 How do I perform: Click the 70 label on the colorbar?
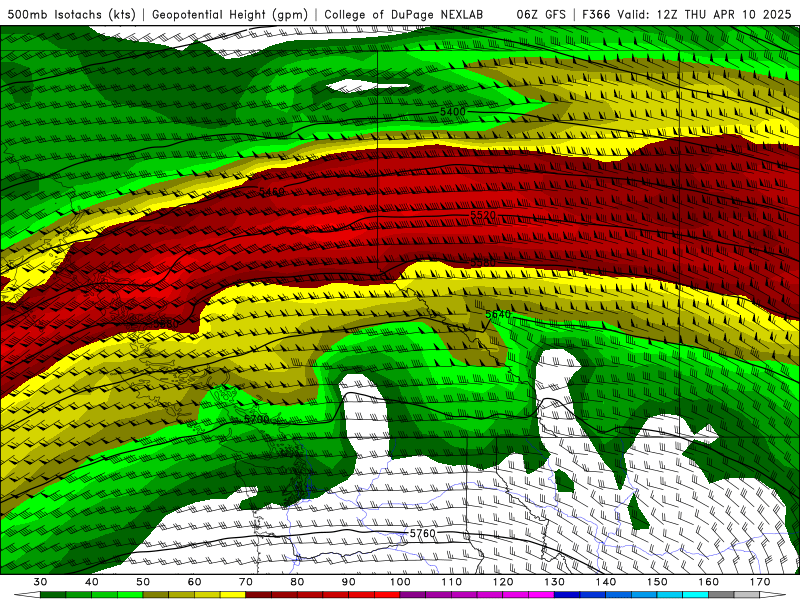[246, 582]
